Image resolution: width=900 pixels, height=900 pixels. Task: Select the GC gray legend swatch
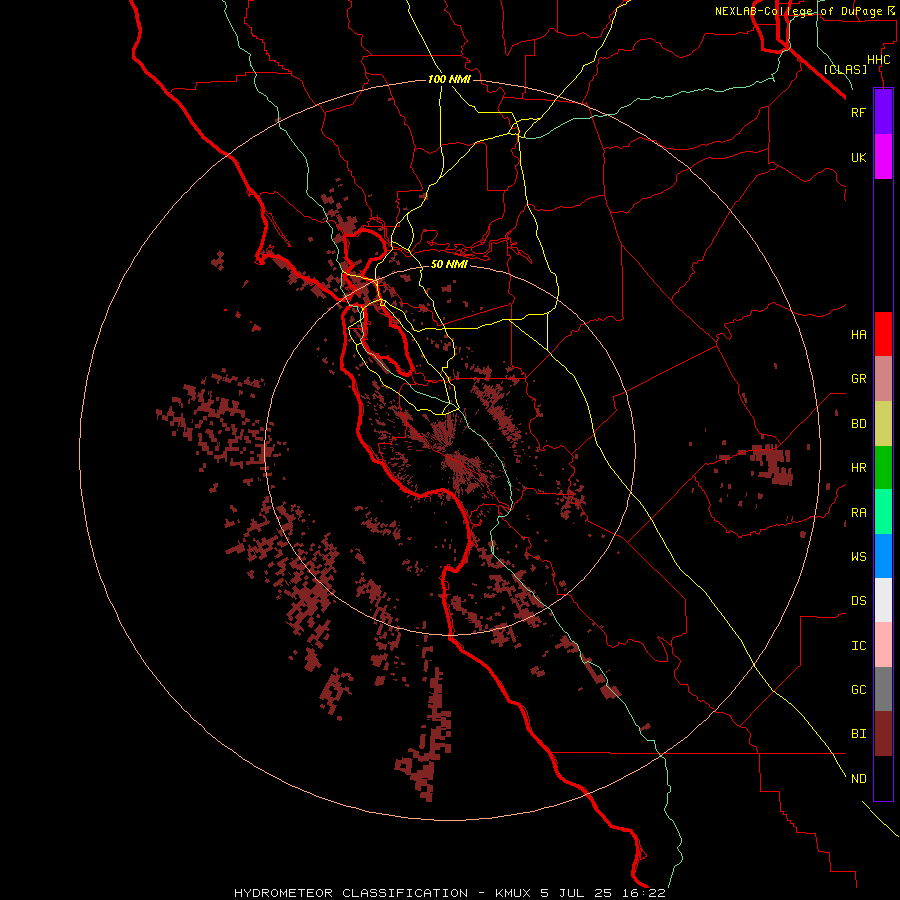click(x=883, y=689)
